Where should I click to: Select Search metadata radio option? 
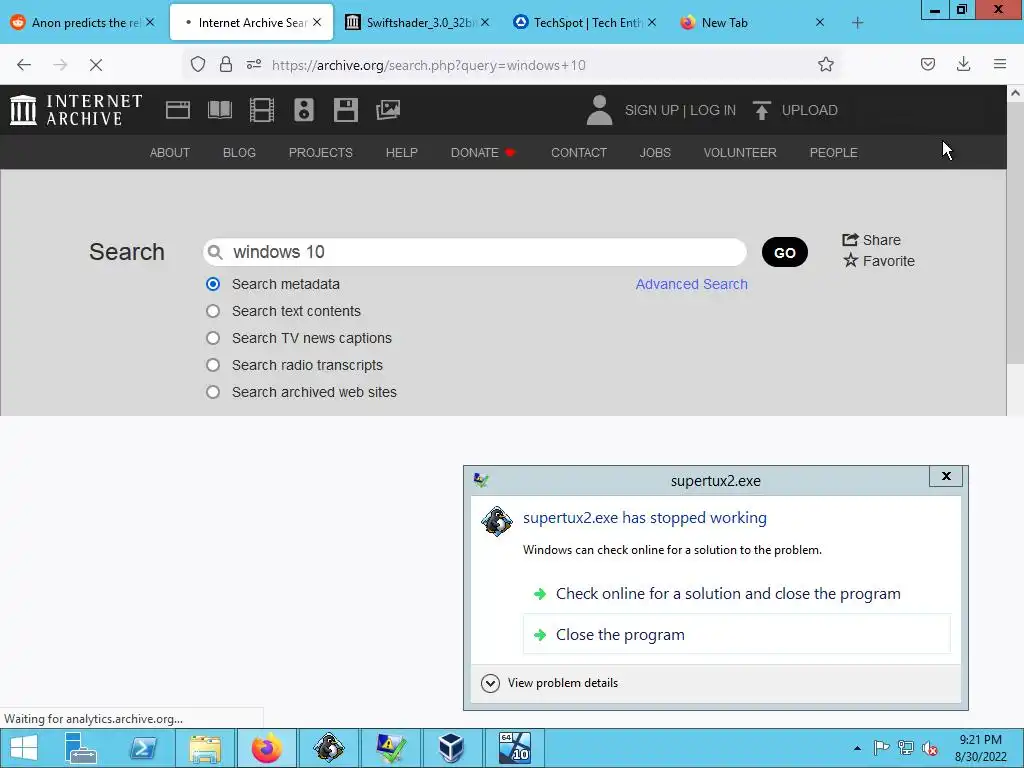pyautogui.click(x=213, y=284)
